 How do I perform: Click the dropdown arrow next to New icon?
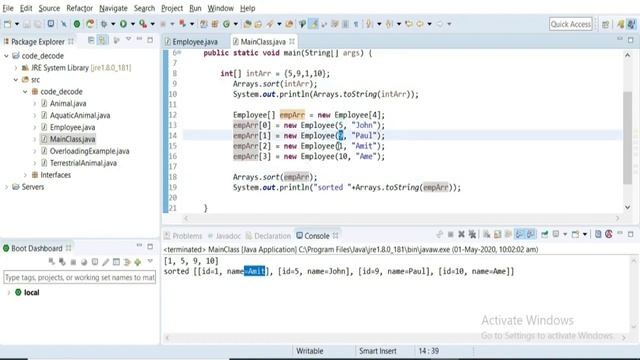[17, 24]
